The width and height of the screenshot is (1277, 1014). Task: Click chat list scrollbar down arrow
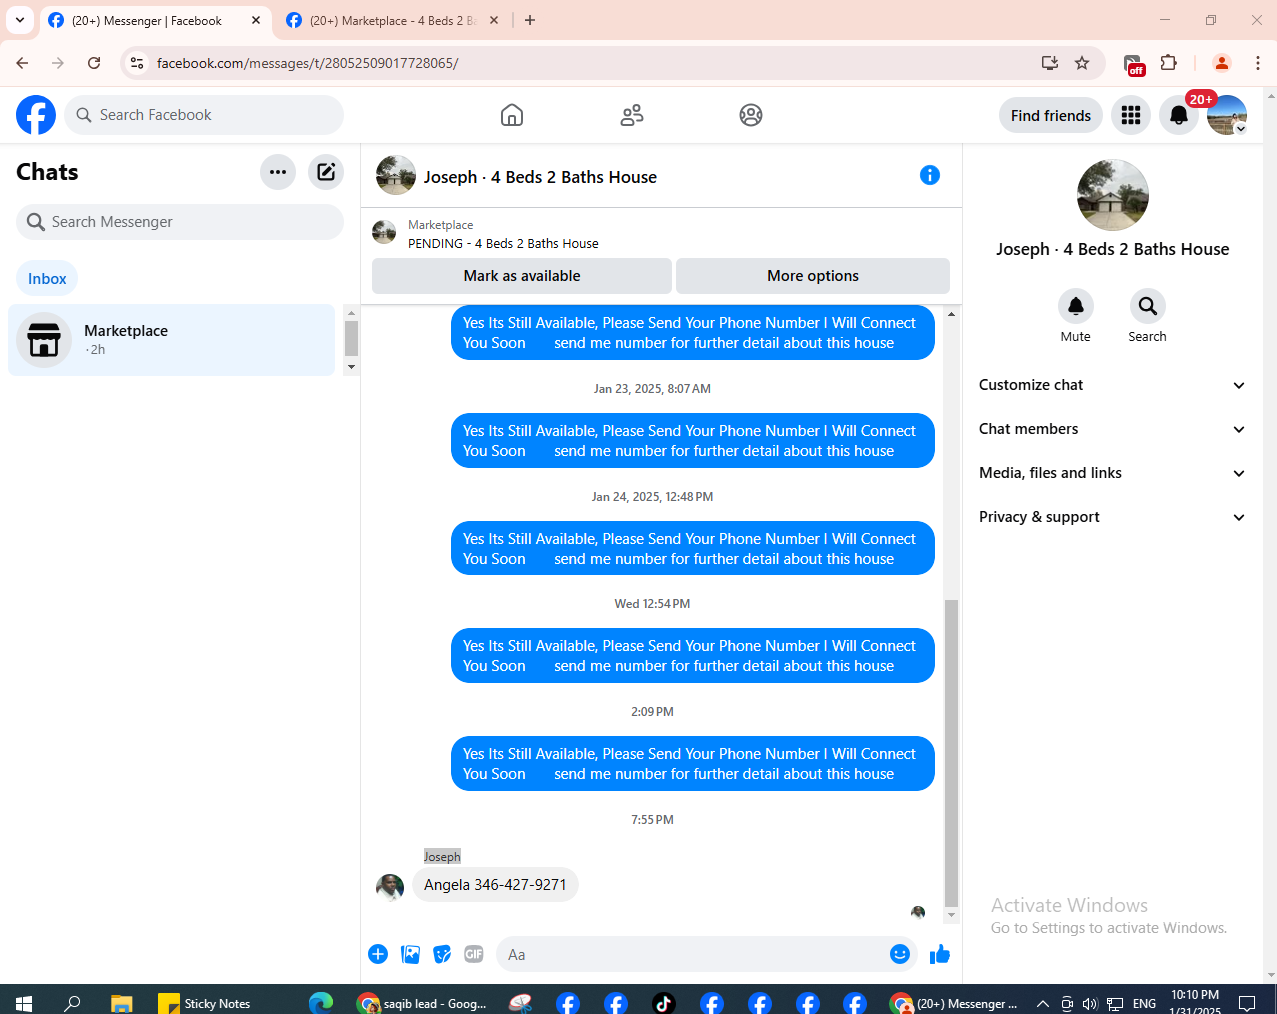351,367
